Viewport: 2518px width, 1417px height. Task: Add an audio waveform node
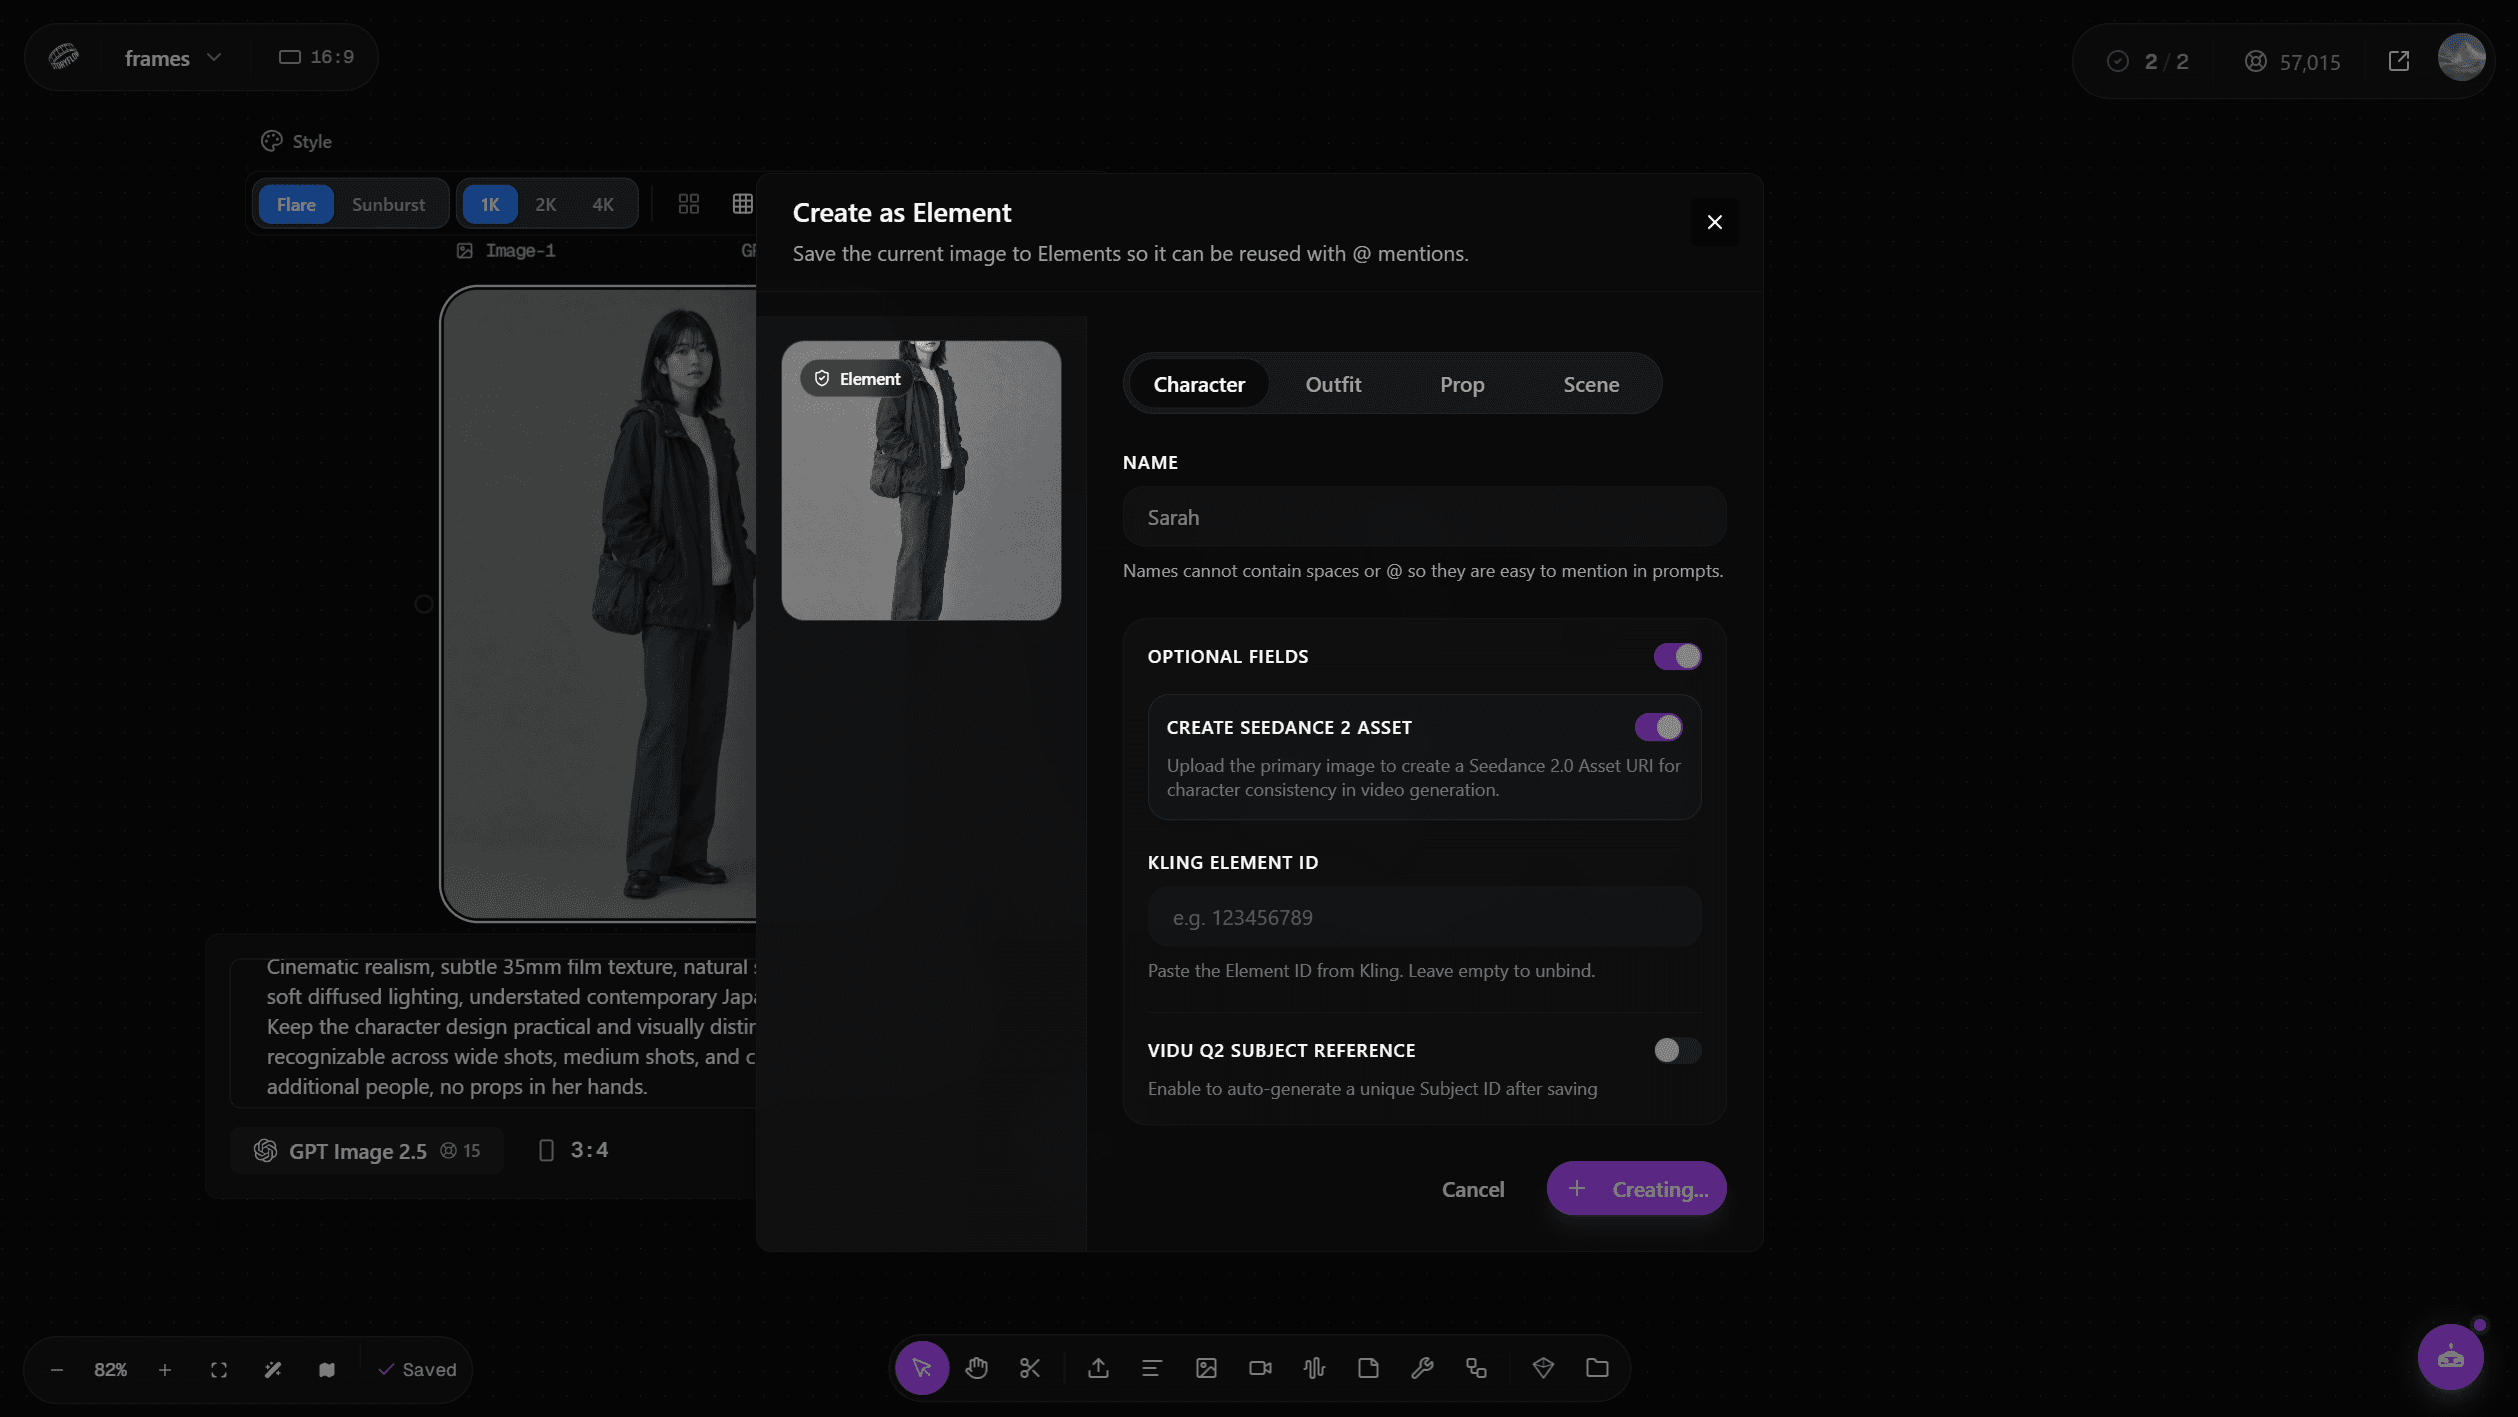point(1314,1367)
